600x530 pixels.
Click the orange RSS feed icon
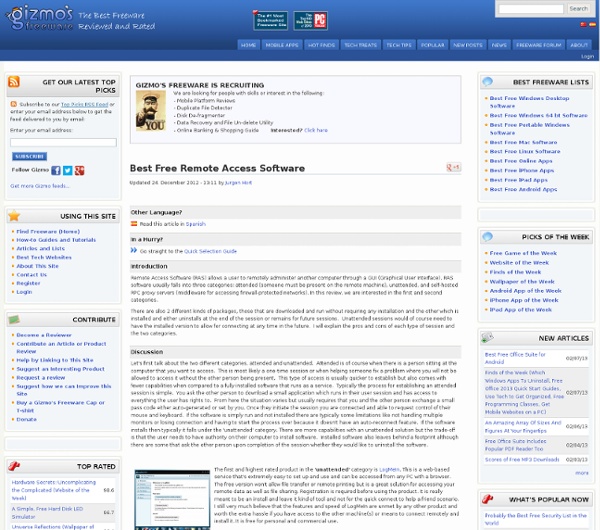point(14,82)
